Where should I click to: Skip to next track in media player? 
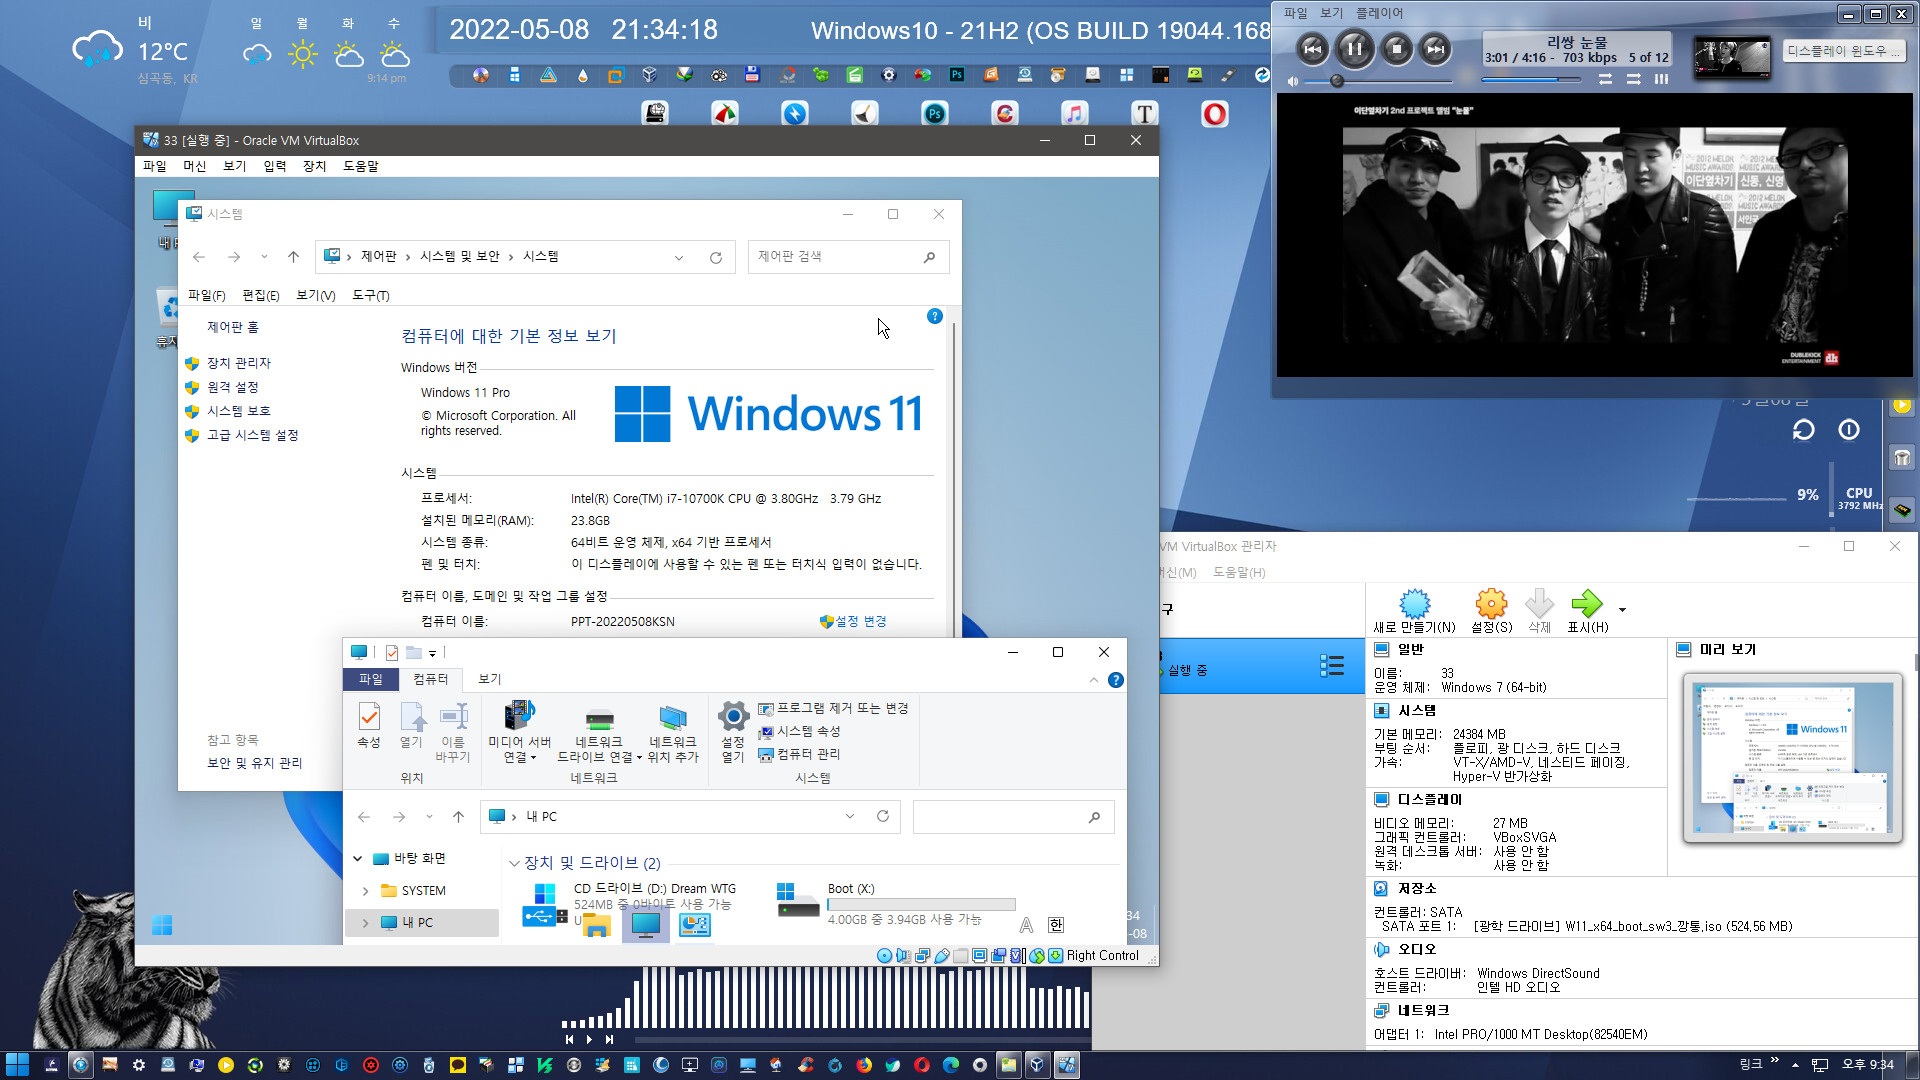pos(1435,48)
